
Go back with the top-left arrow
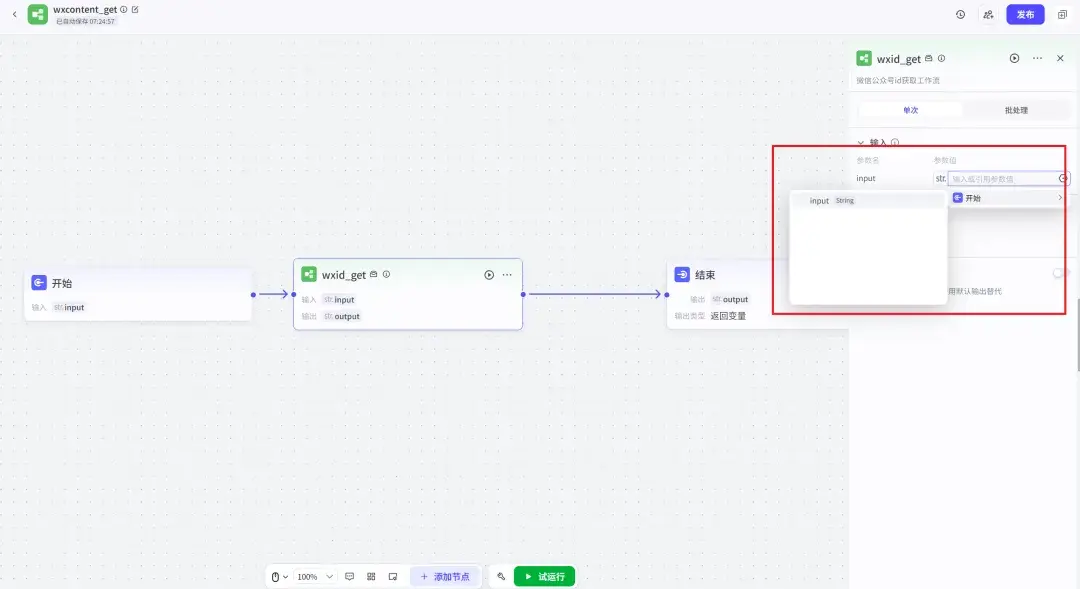(14, 14)
